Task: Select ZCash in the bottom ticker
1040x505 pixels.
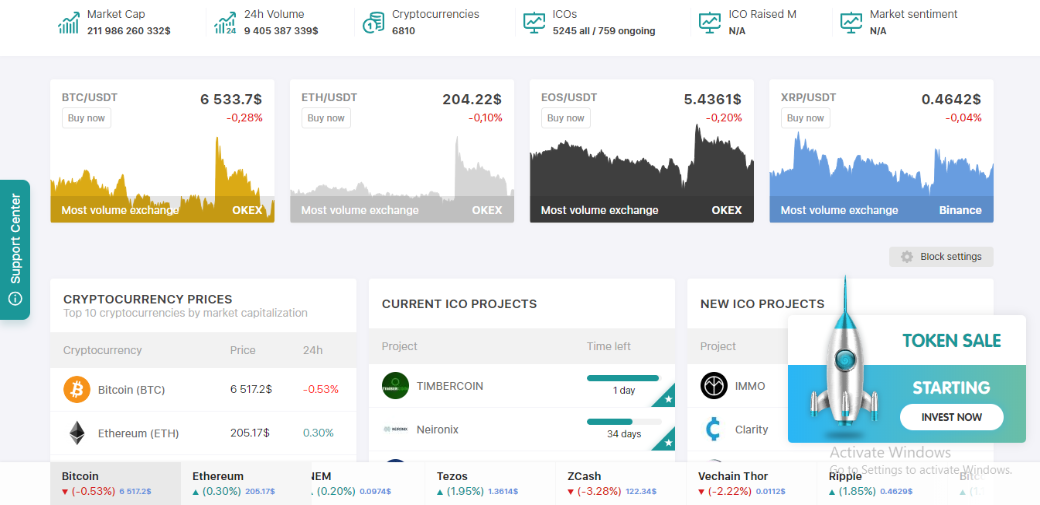Action: click(621, 483)
